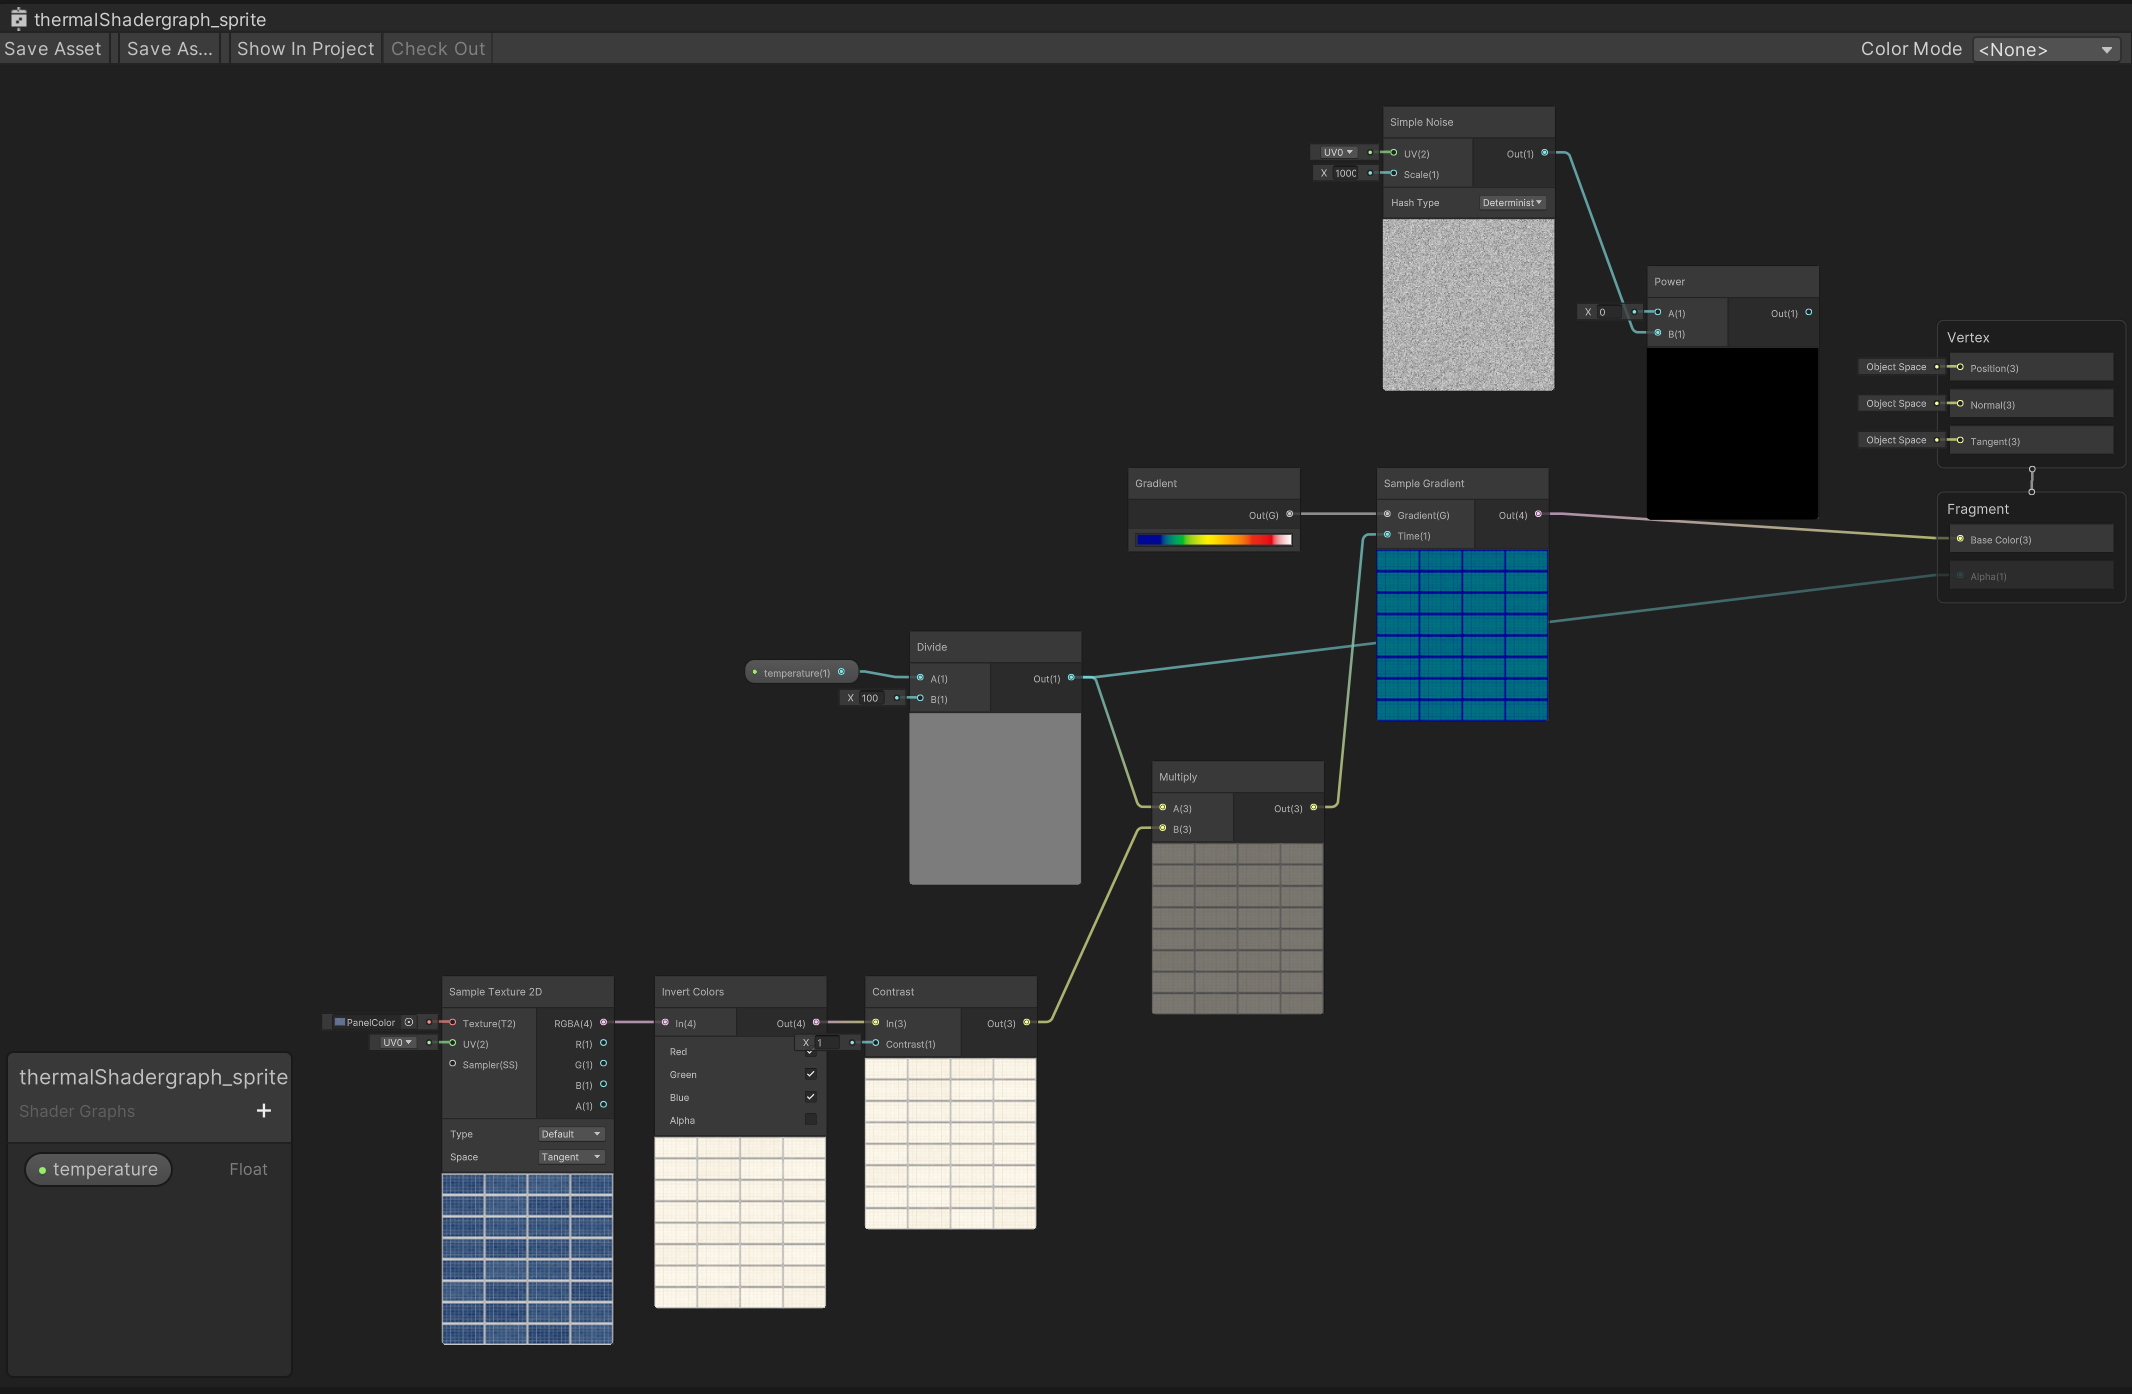Click the PanelColor texture picker circle icon
This screenshot has height=1394, width=2132.
(x=409, y=1022)
